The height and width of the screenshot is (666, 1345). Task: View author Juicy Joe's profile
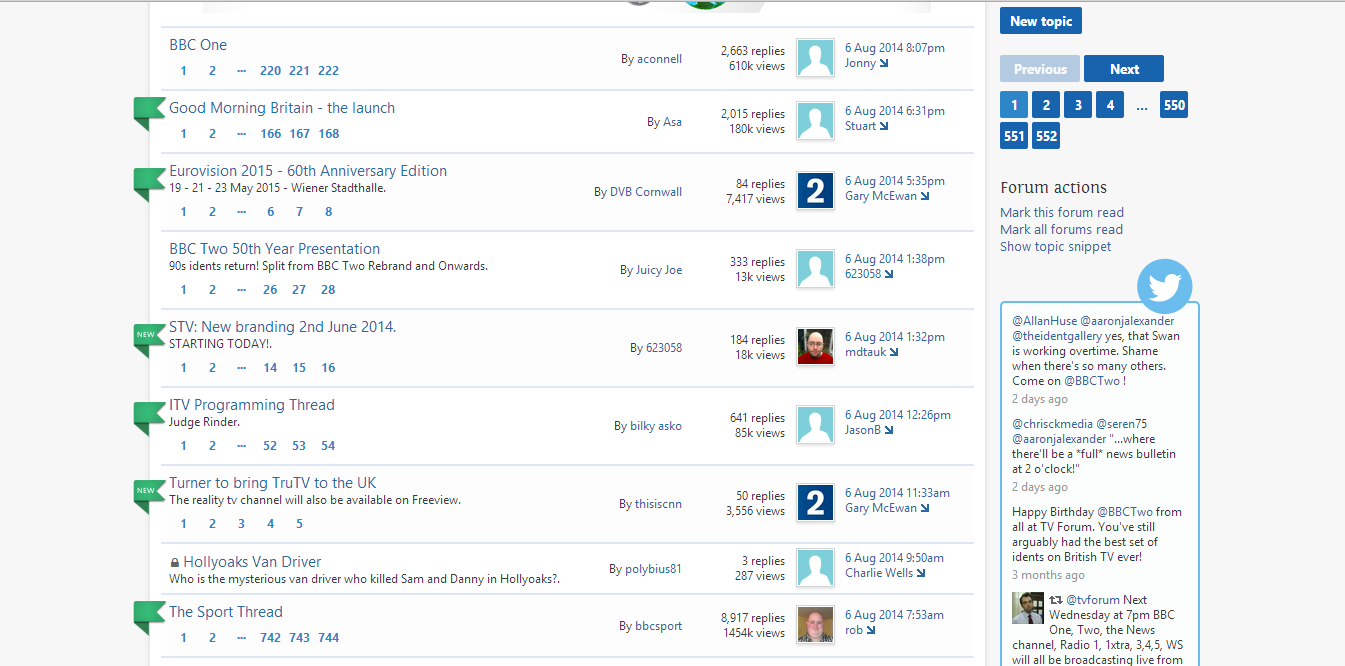pos(659,270)
